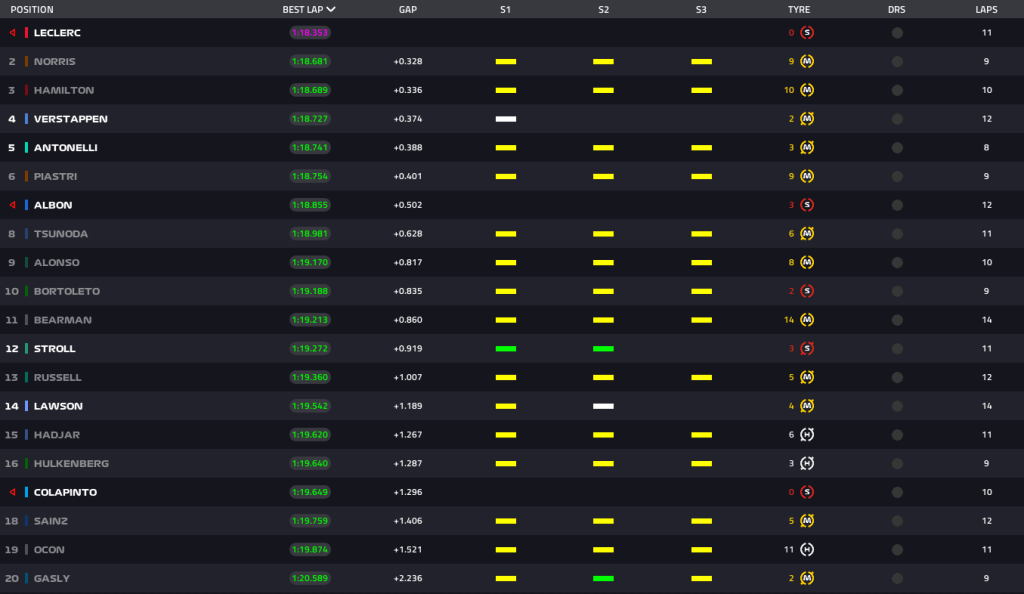Click the GAP column header
This screenshot has height=594, width=1024.
click(x=408, y=9)
